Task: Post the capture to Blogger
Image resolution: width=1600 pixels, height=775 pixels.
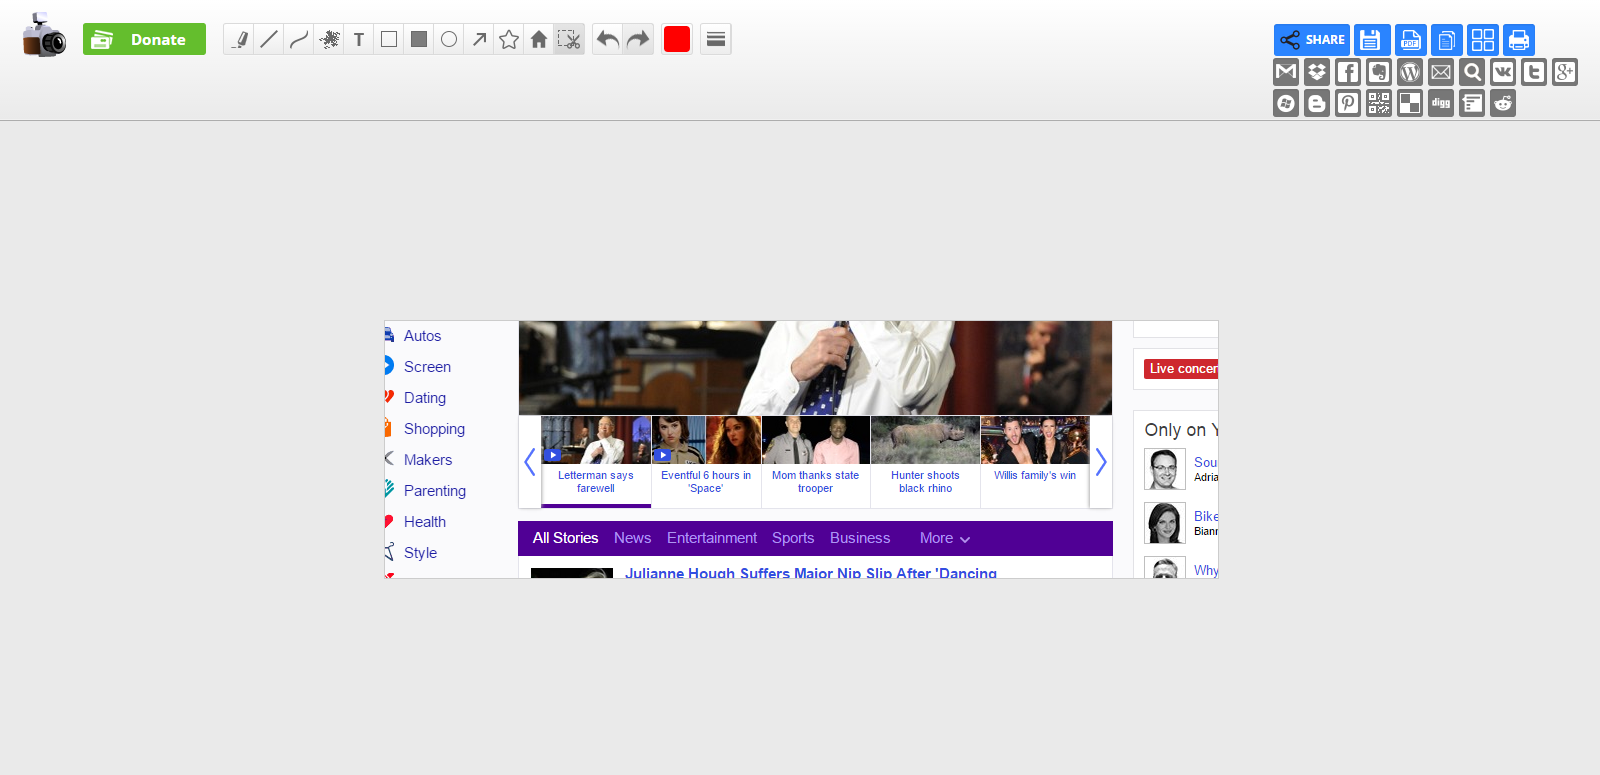Action: [1317, 103]
